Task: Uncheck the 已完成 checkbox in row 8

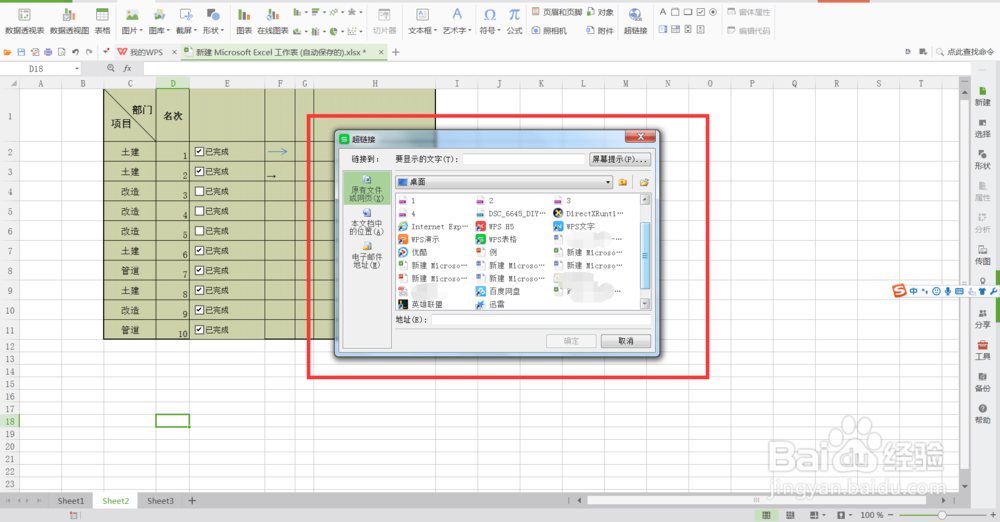Action: pyautogui.click(x=200, y=271)
